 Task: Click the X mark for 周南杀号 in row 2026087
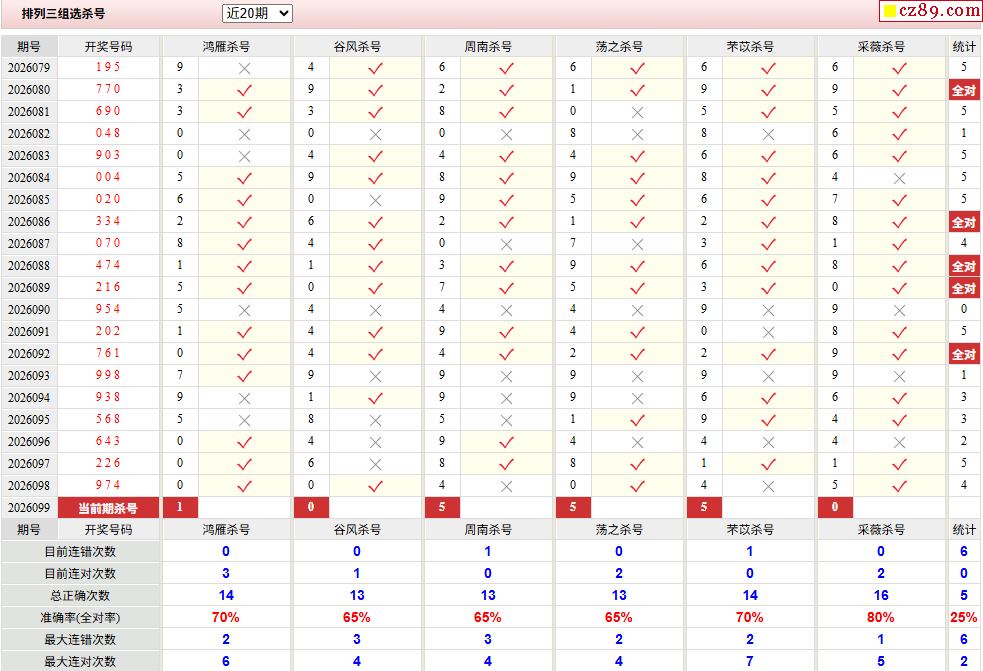point(507,244)
